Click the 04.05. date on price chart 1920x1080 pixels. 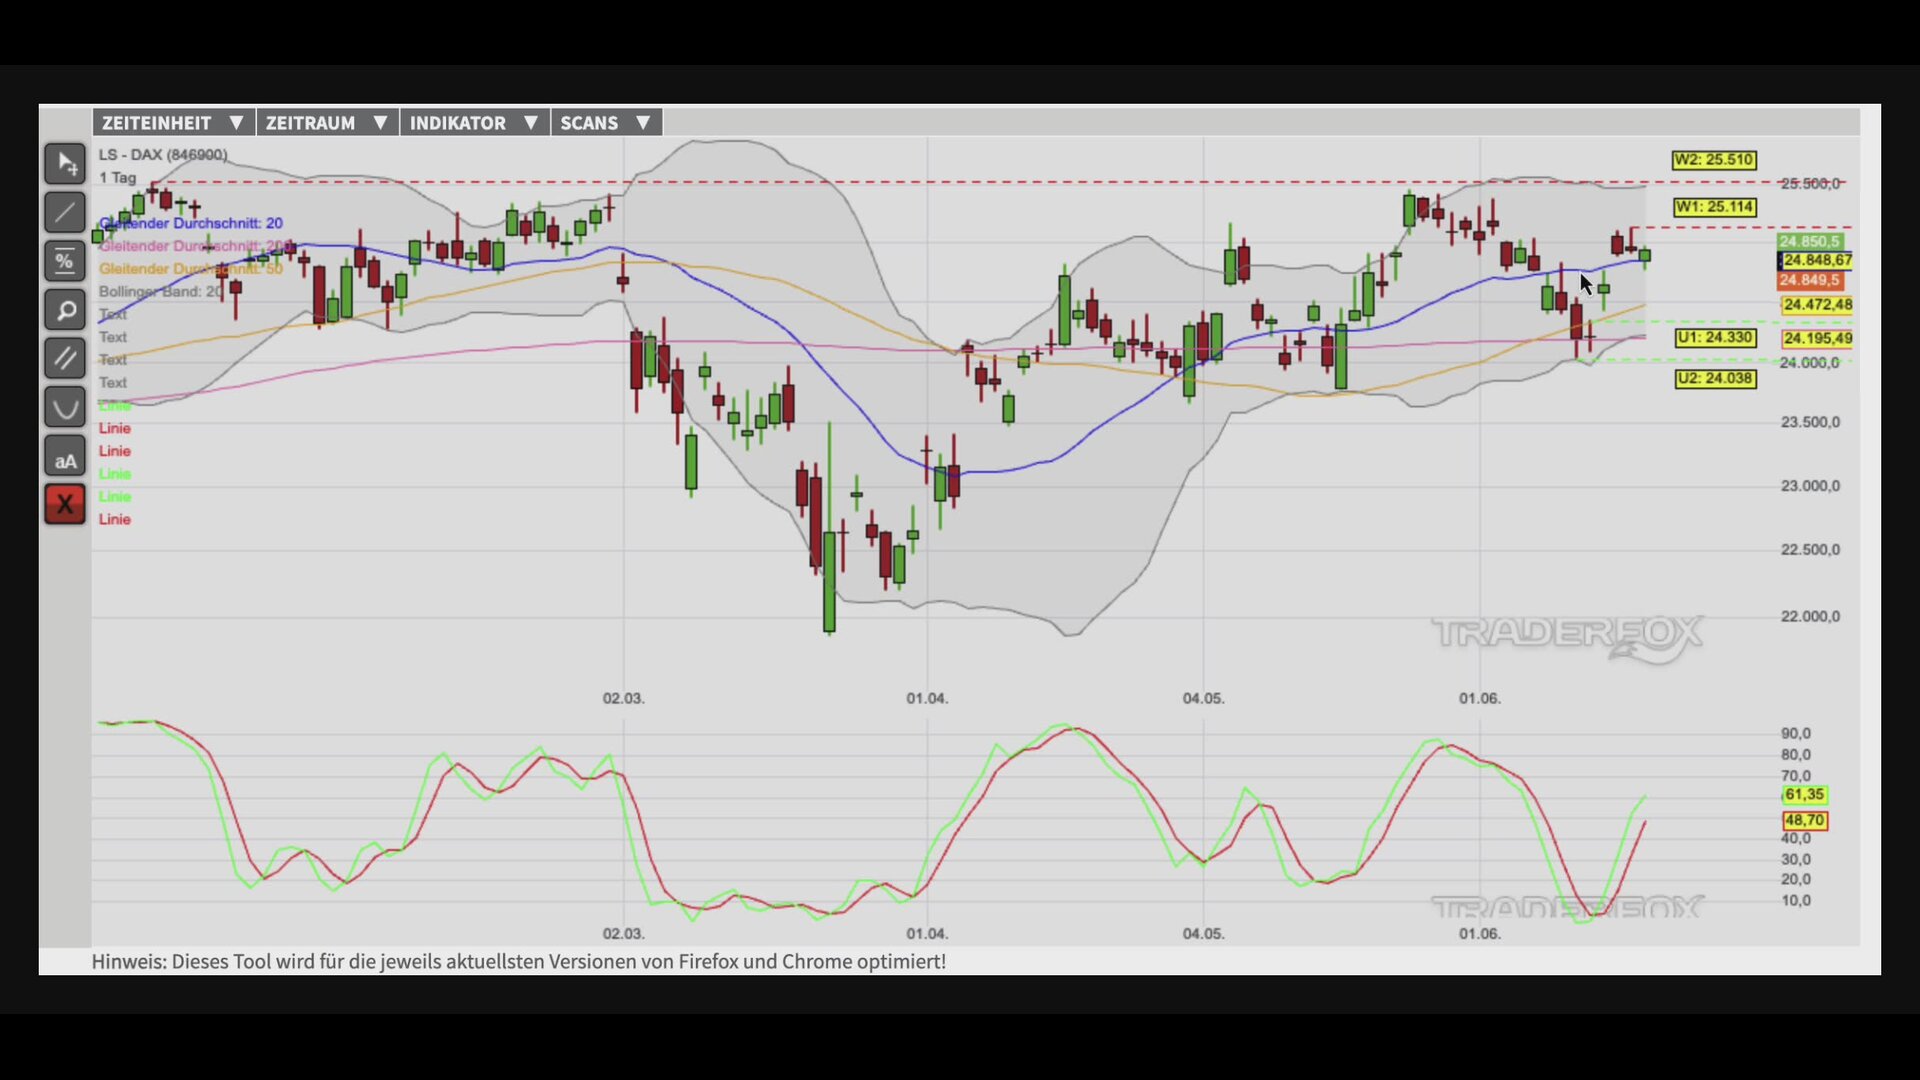[x=1203, y=698]
